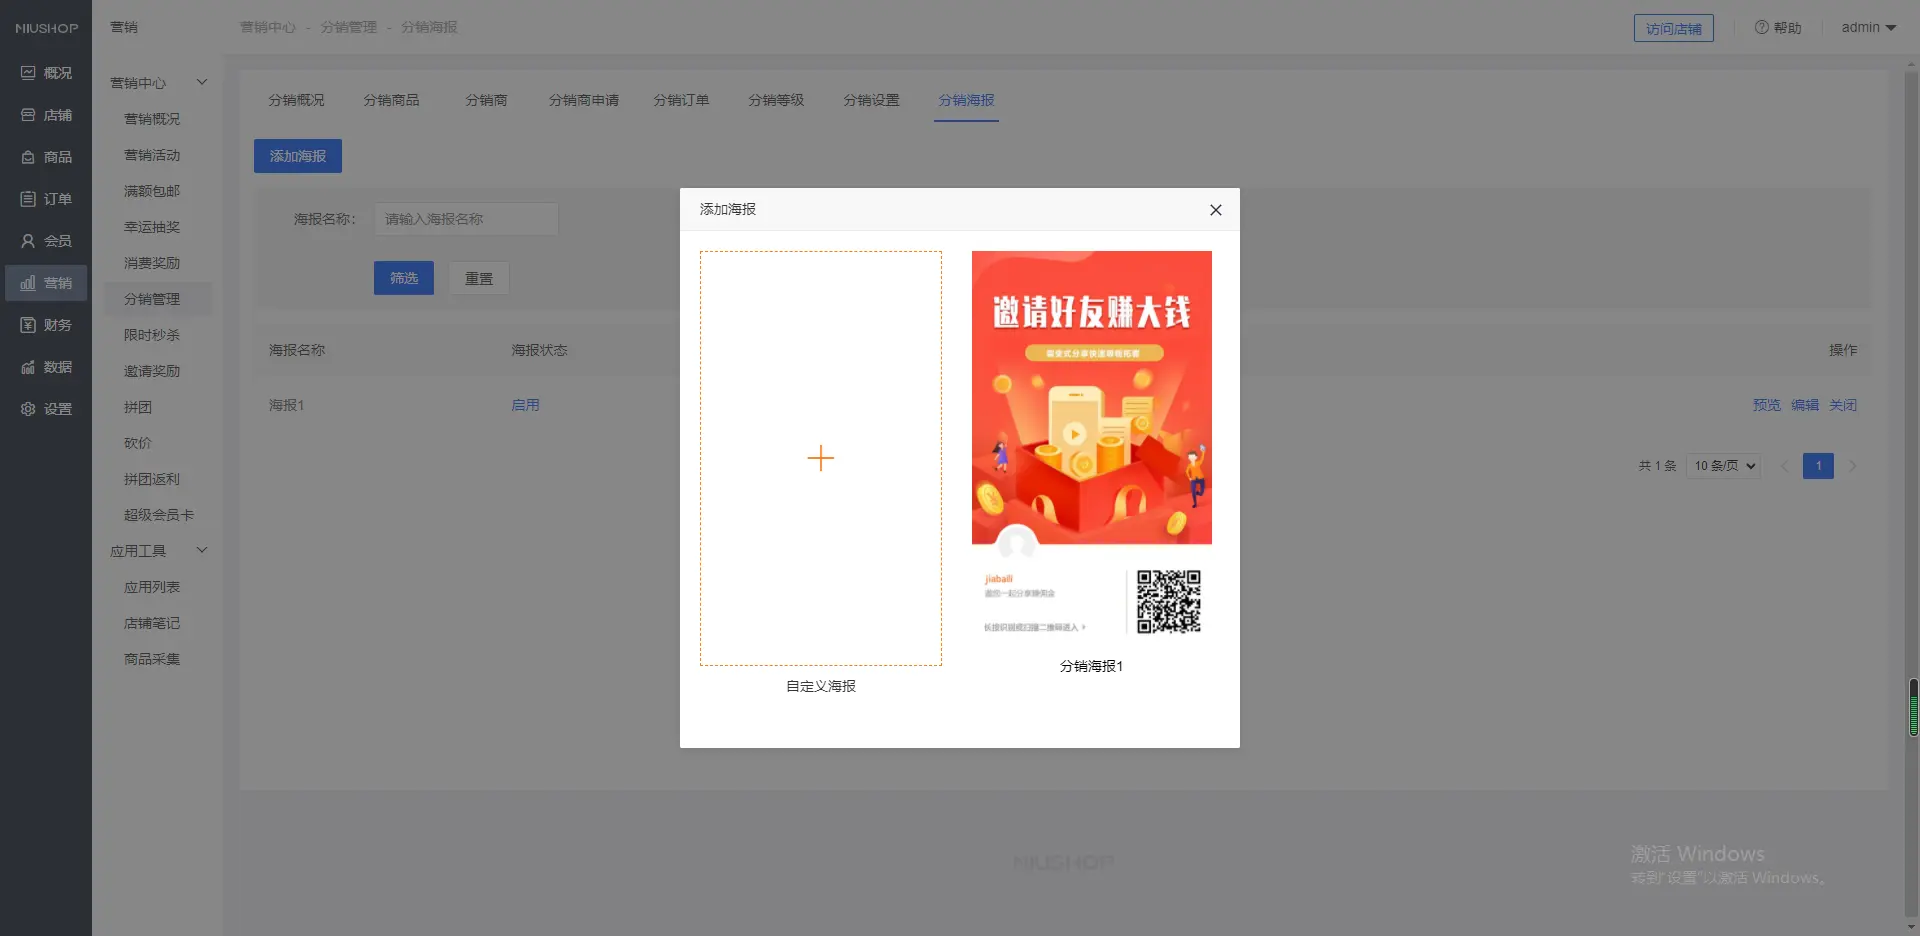Open 订单 orders in sidebar
1920x936 pixels.
46,199
